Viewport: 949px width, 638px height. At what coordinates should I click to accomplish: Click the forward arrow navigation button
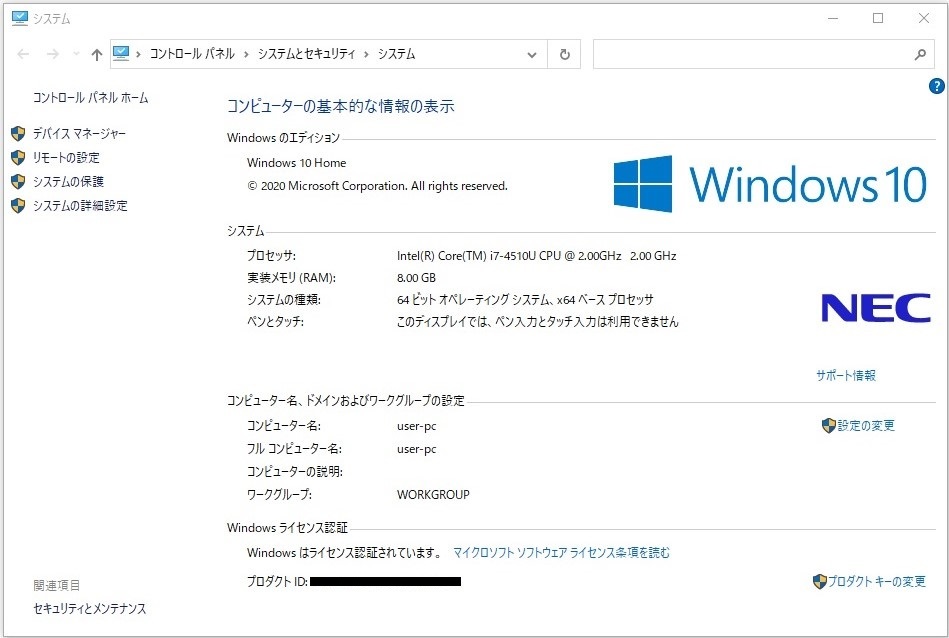53,54
